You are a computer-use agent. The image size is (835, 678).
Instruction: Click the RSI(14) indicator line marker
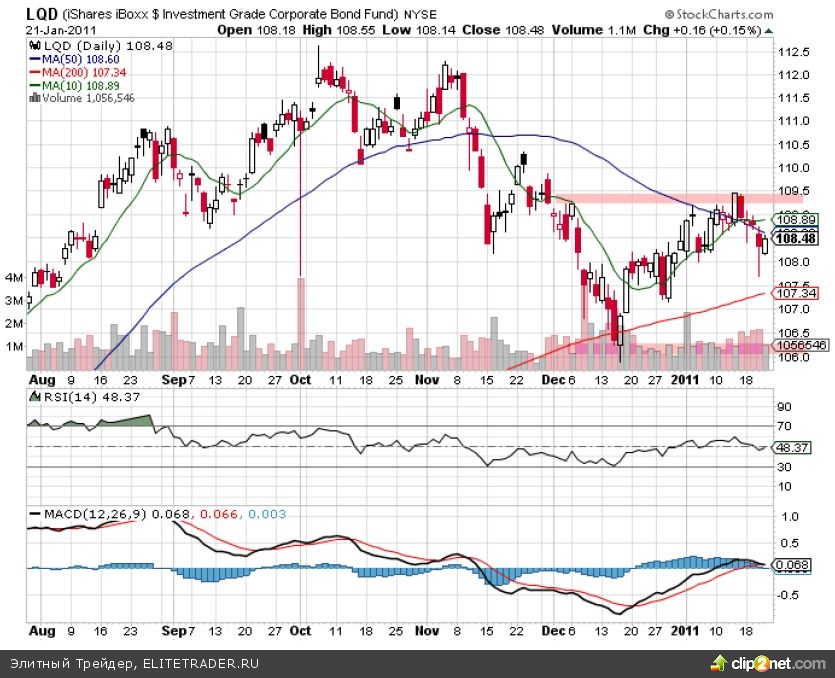pos(34,398)
